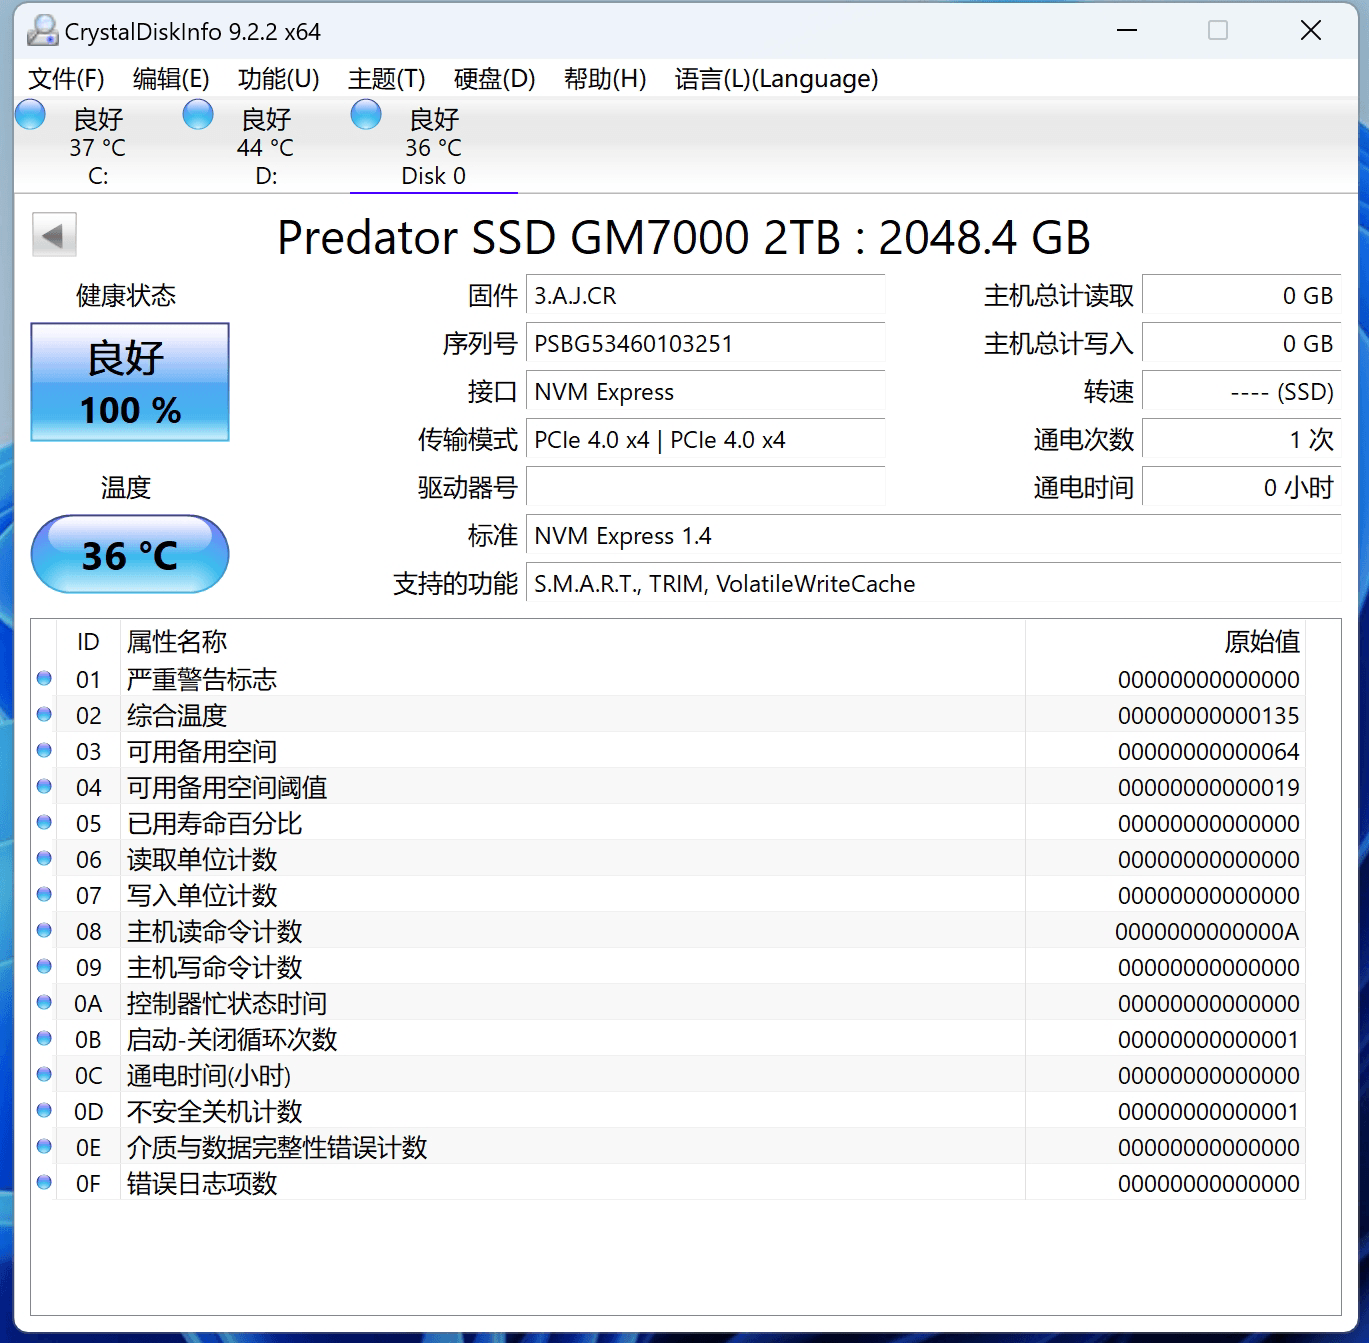Image resolution: width=1369 pixels, height=1343 pixels.
Task: Select the D: drive health orb
Action: click(x=198, y=115)
